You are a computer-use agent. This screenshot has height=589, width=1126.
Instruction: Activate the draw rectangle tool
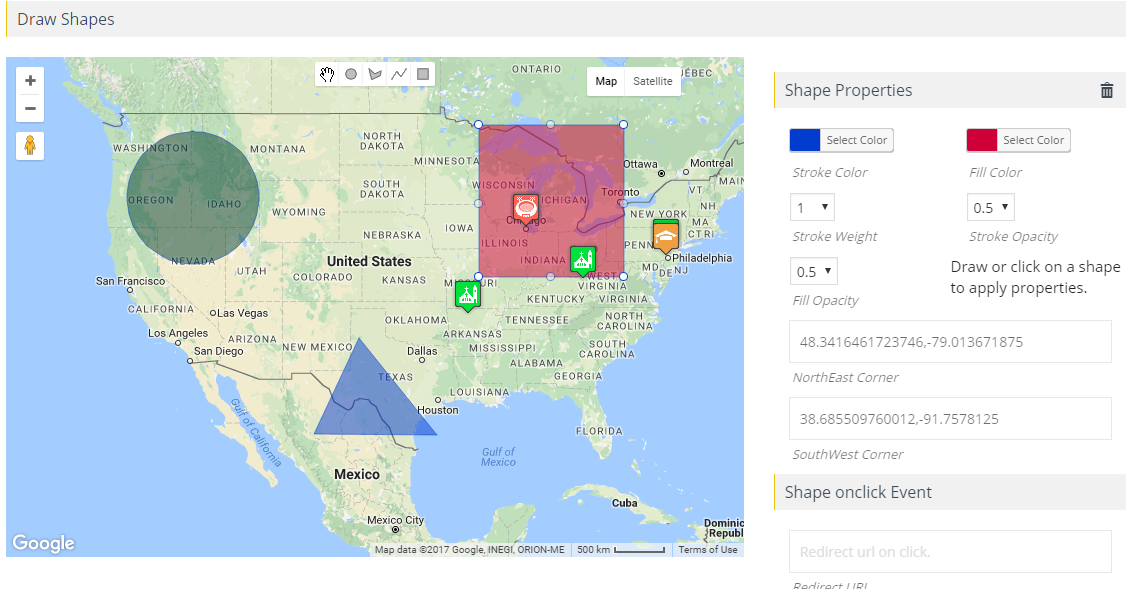(423, 74)
